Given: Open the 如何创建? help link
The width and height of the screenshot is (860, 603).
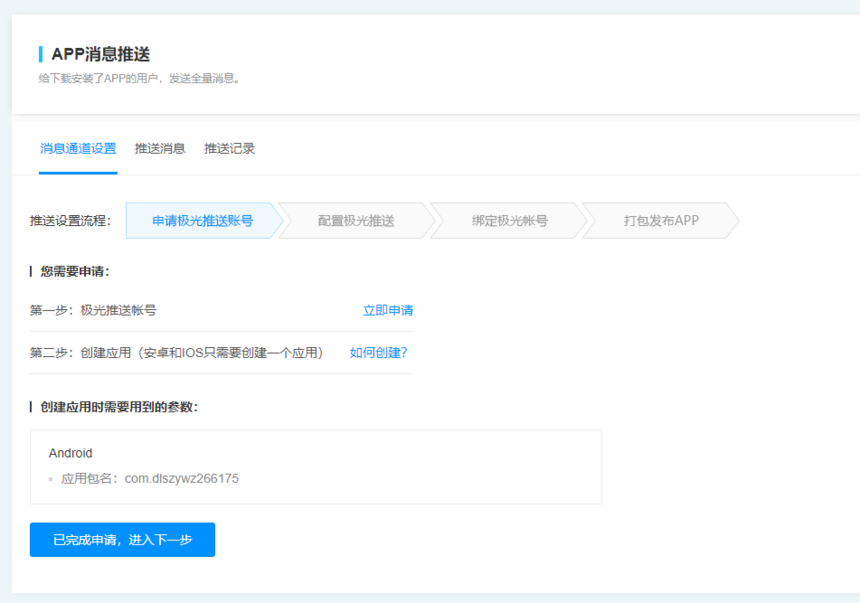Looking at the screenshot, I should tap(378, 353).
